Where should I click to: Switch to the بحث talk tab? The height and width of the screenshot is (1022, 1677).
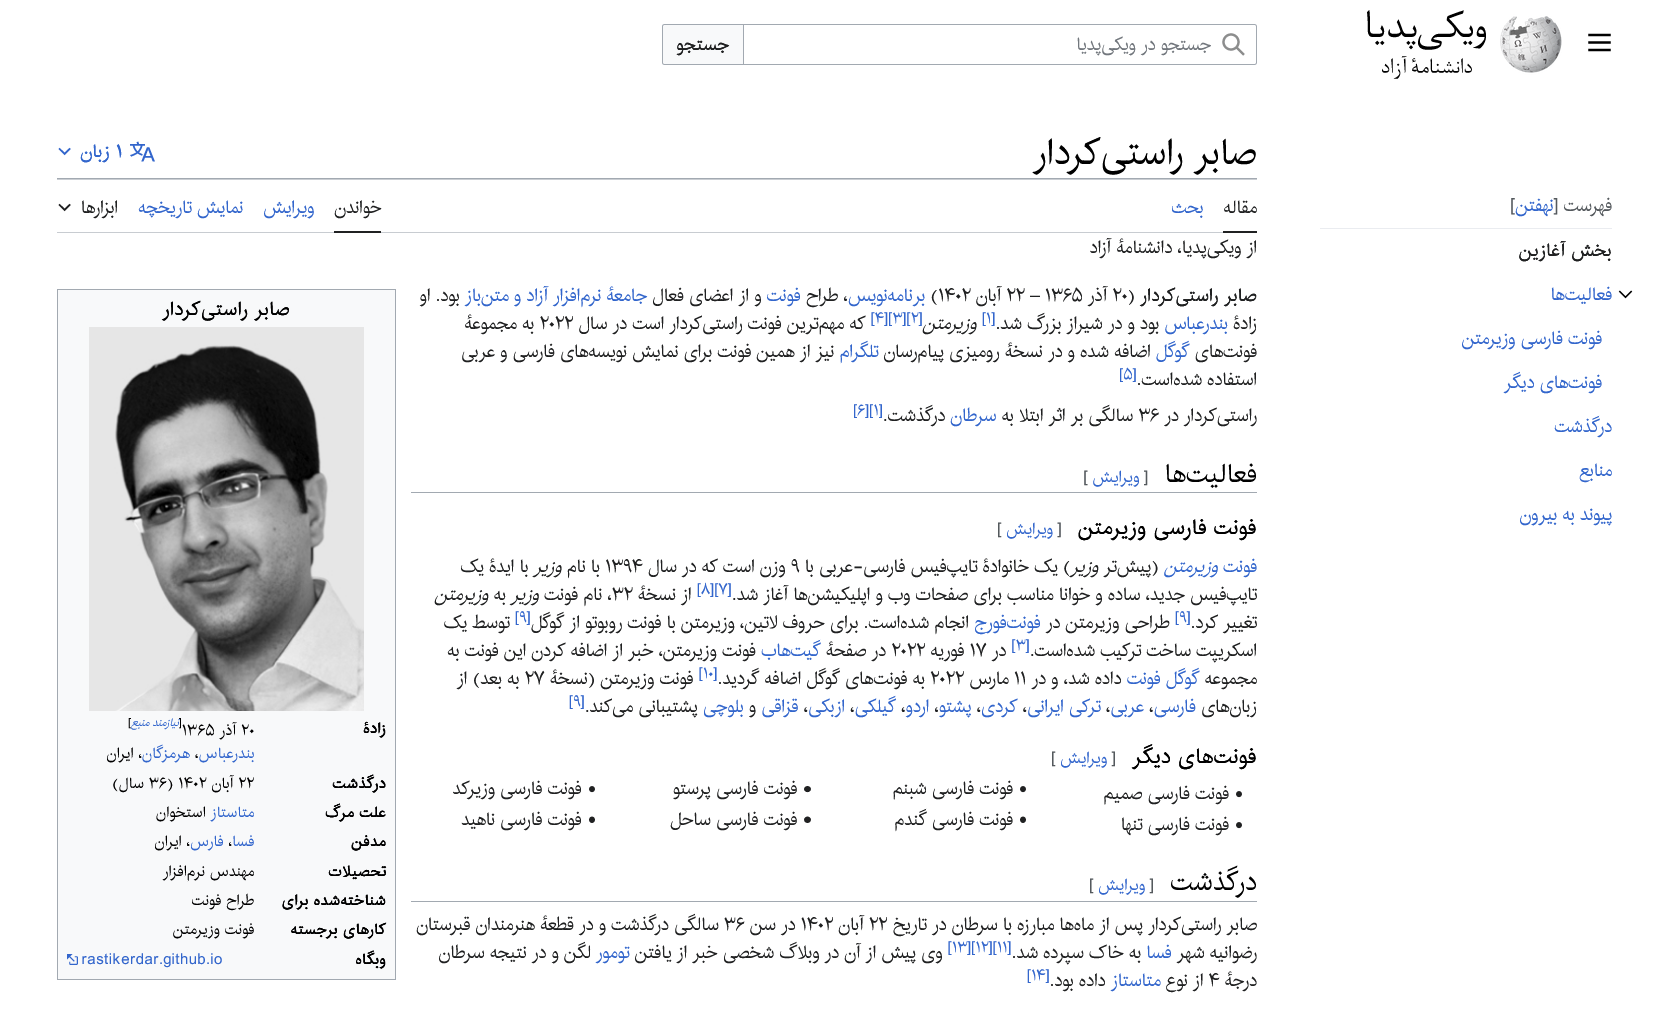[x=1187, y=208]
